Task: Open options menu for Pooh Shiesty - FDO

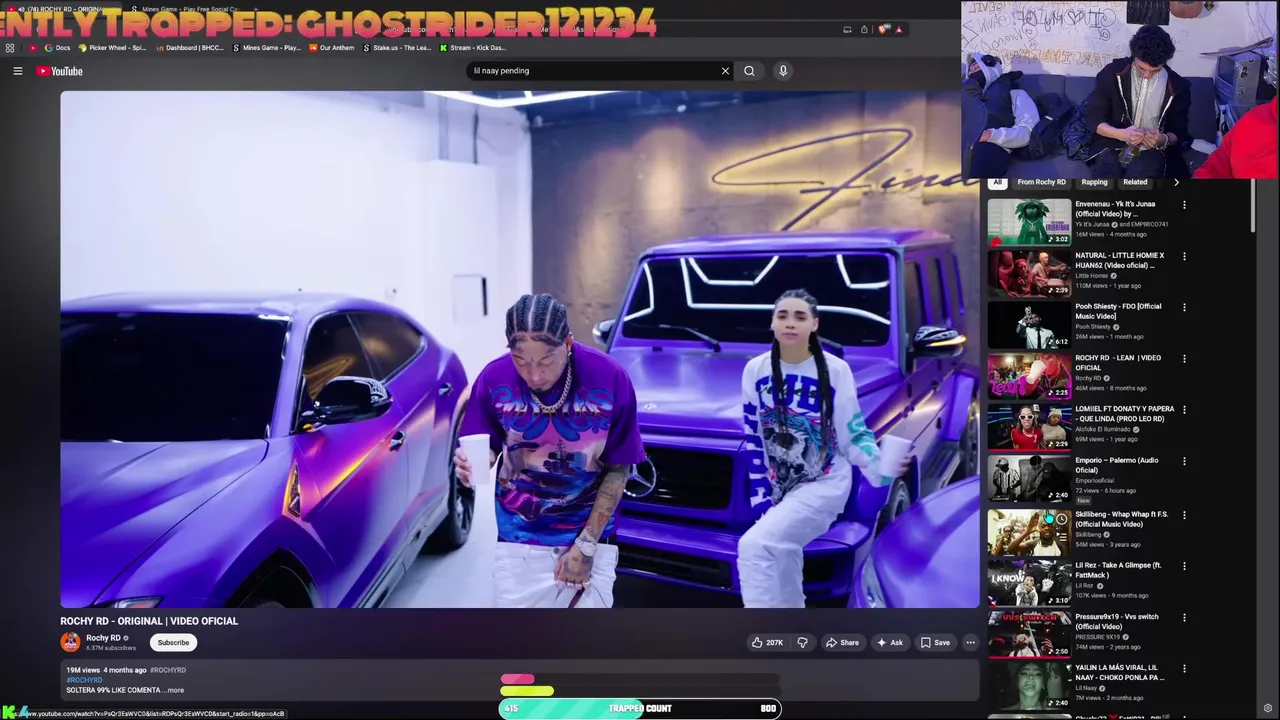Action: tap(1184, 307)
